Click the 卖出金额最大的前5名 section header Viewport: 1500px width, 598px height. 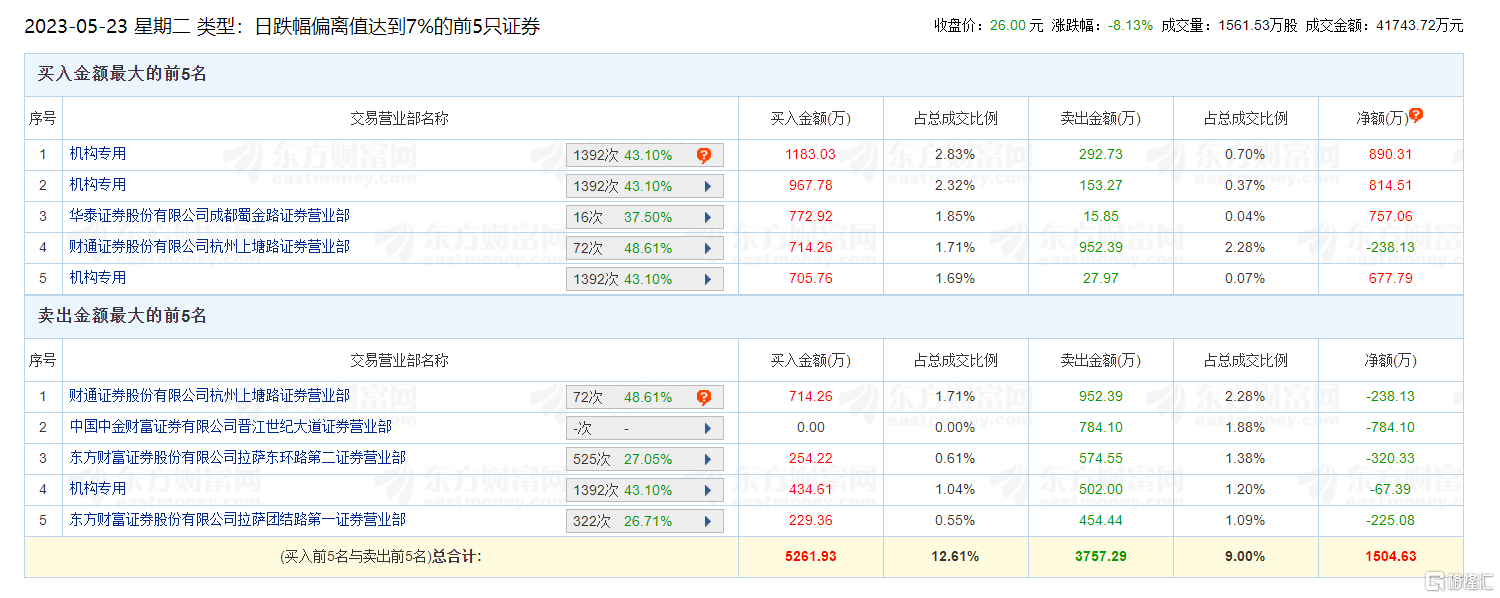coord(122,316)
